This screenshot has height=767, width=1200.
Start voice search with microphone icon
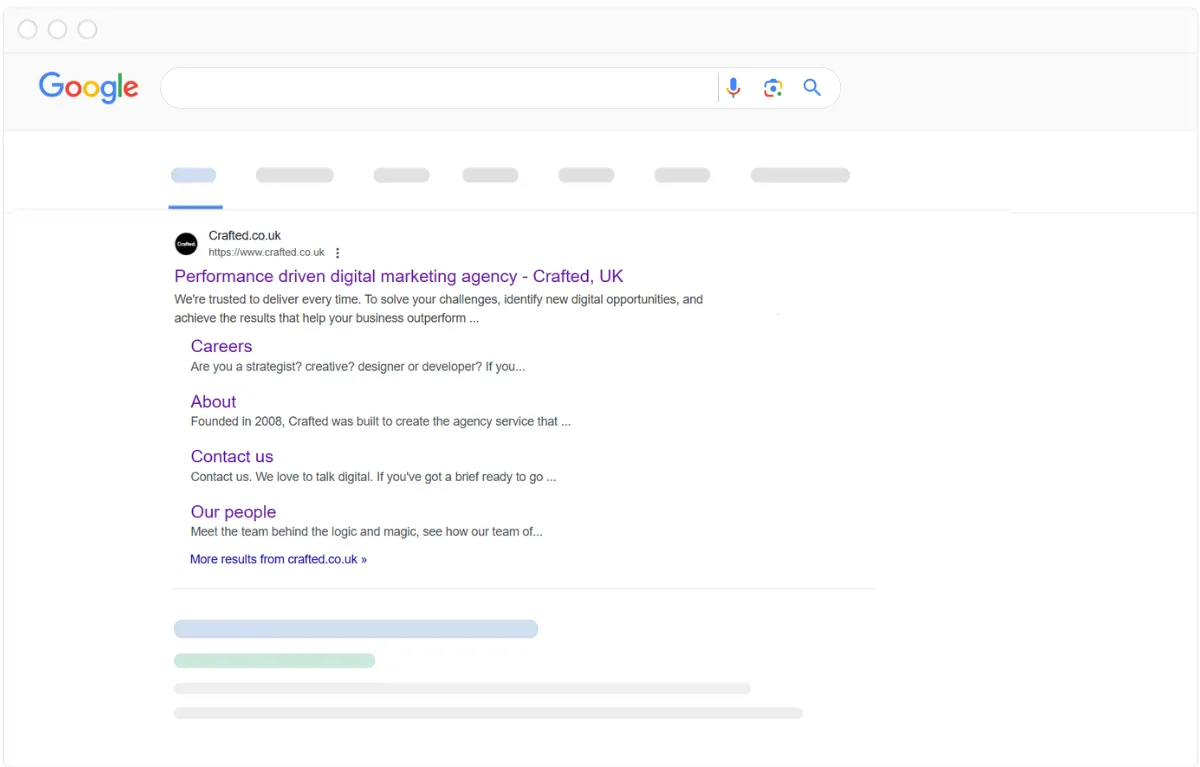(733, 88)
